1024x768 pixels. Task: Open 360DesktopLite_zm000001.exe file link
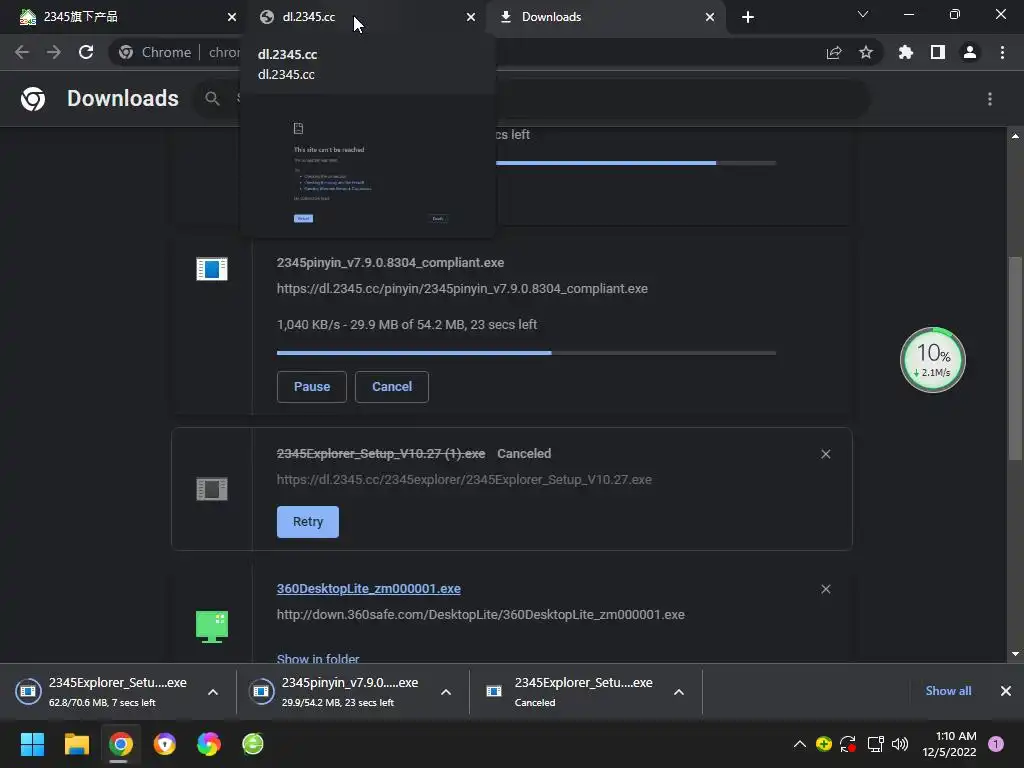click(x=368, y=588)
